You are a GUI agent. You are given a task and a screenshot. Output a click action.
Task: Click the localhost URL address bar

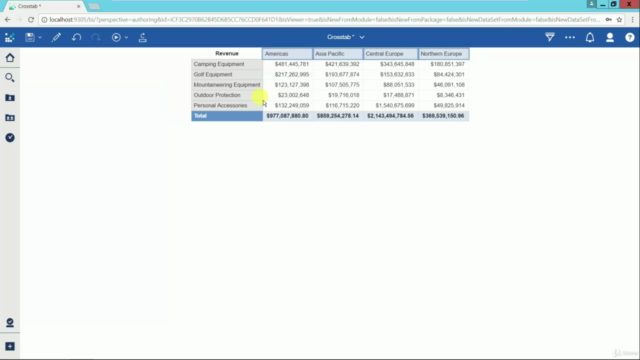[324, 20]
